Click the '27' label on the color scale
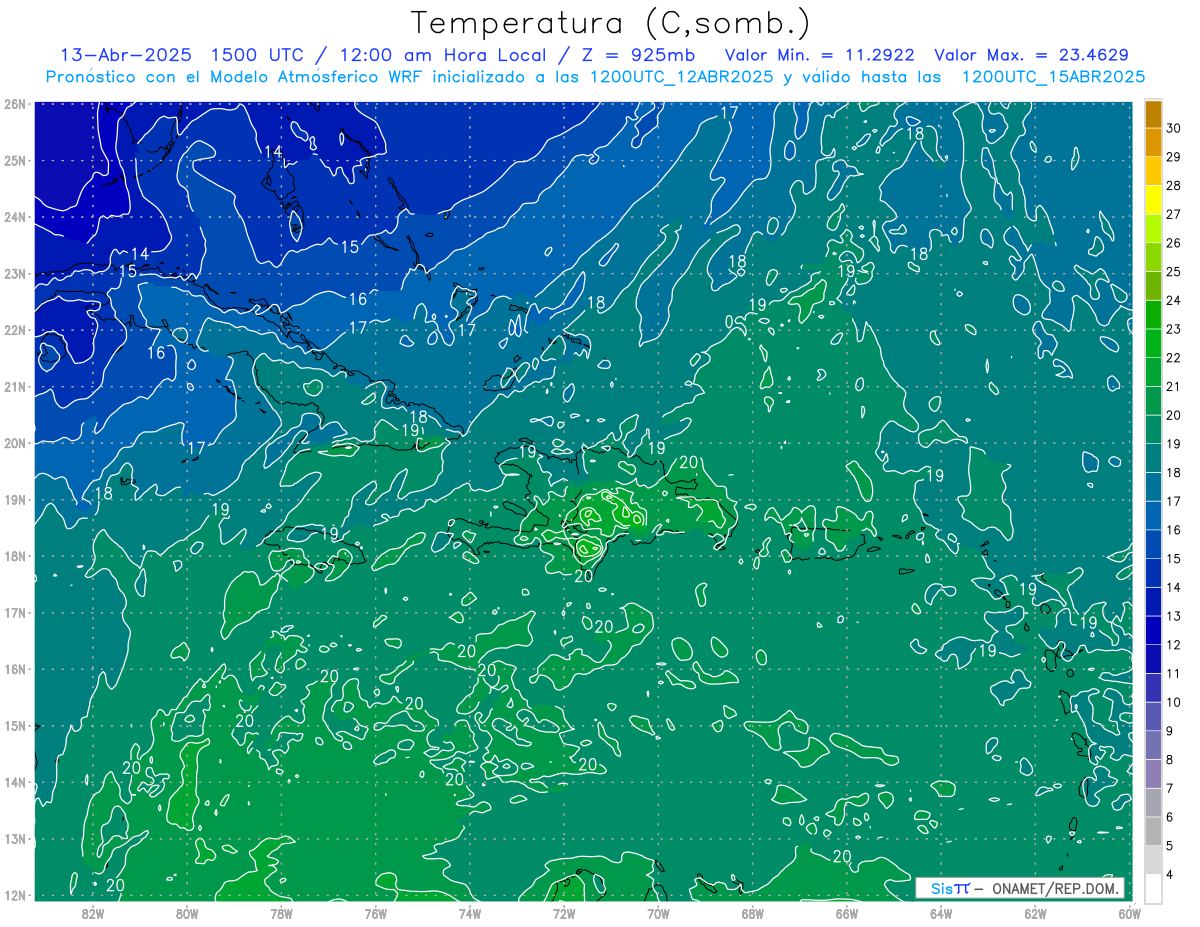The height and width of the screenshot is (927, 1200). (x=1174, y=214)
